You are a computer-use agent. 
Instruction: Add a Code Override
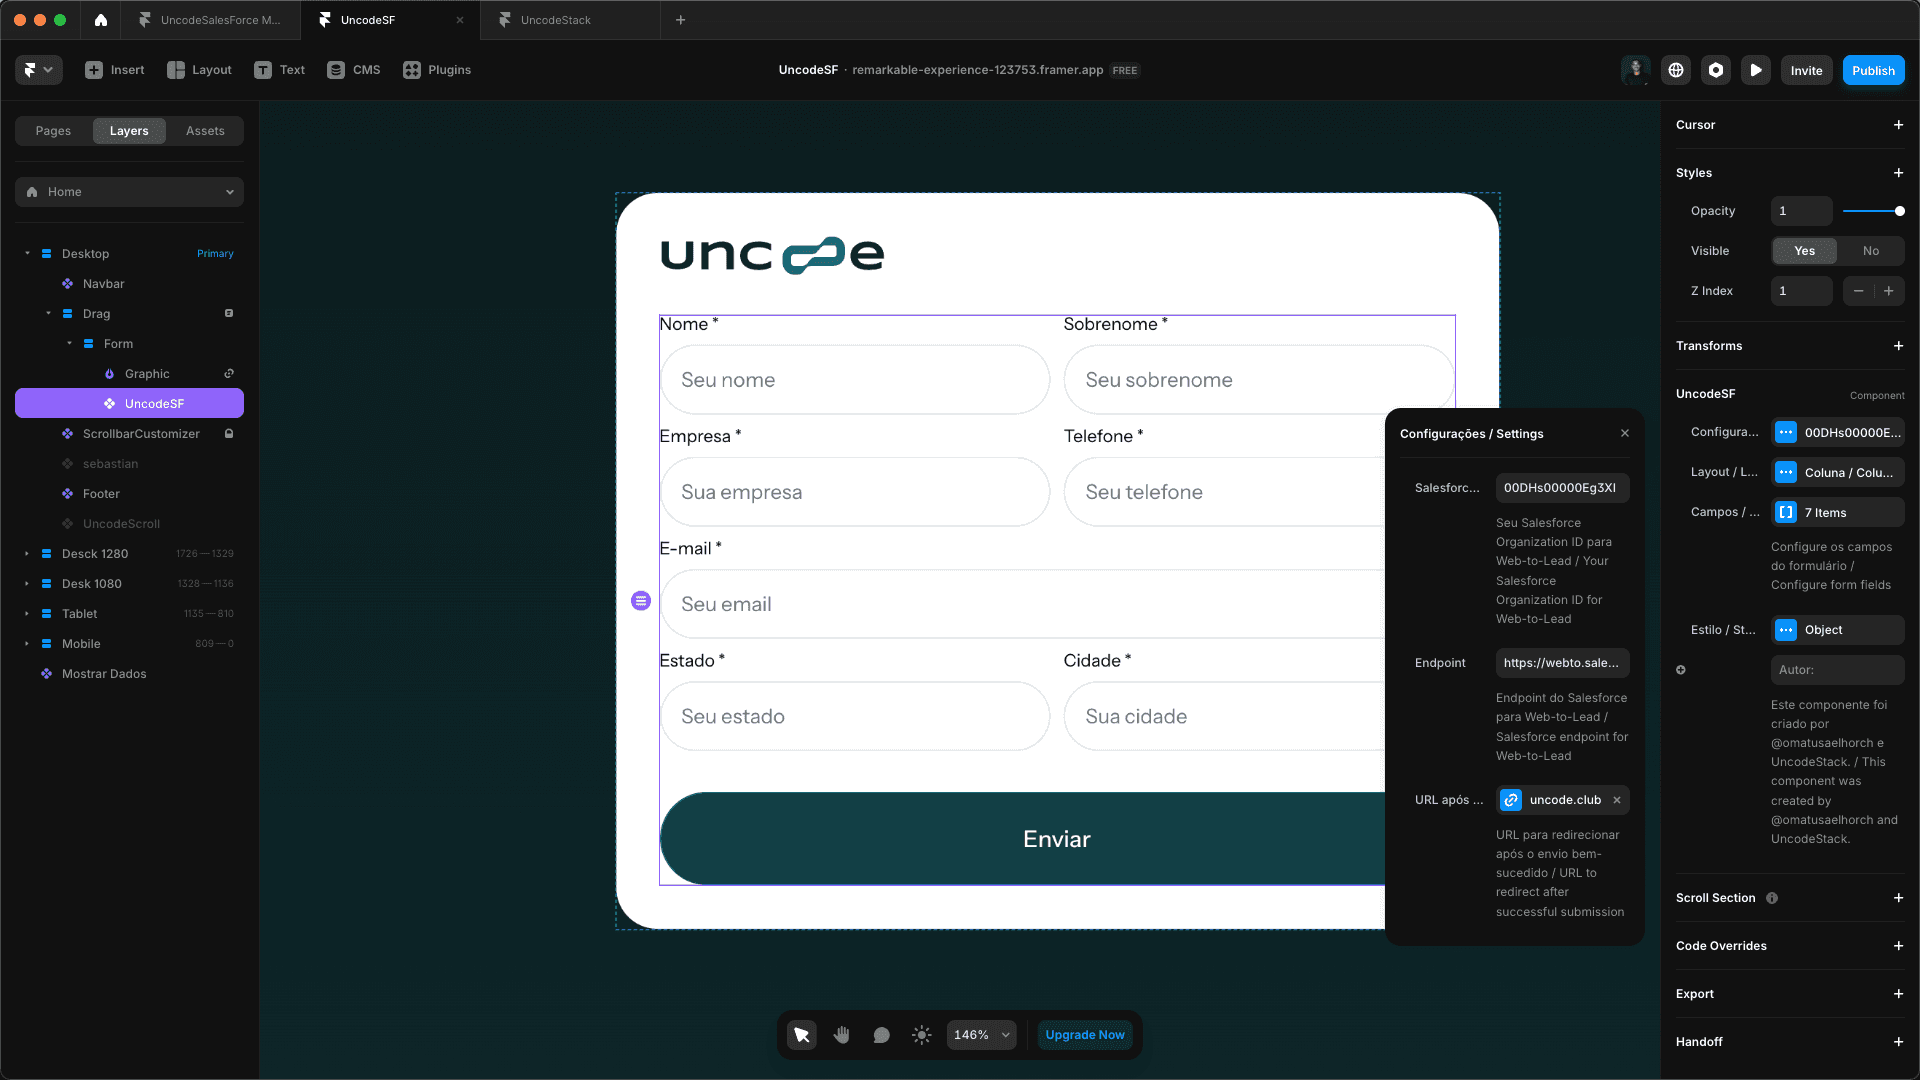(1898, 946)
